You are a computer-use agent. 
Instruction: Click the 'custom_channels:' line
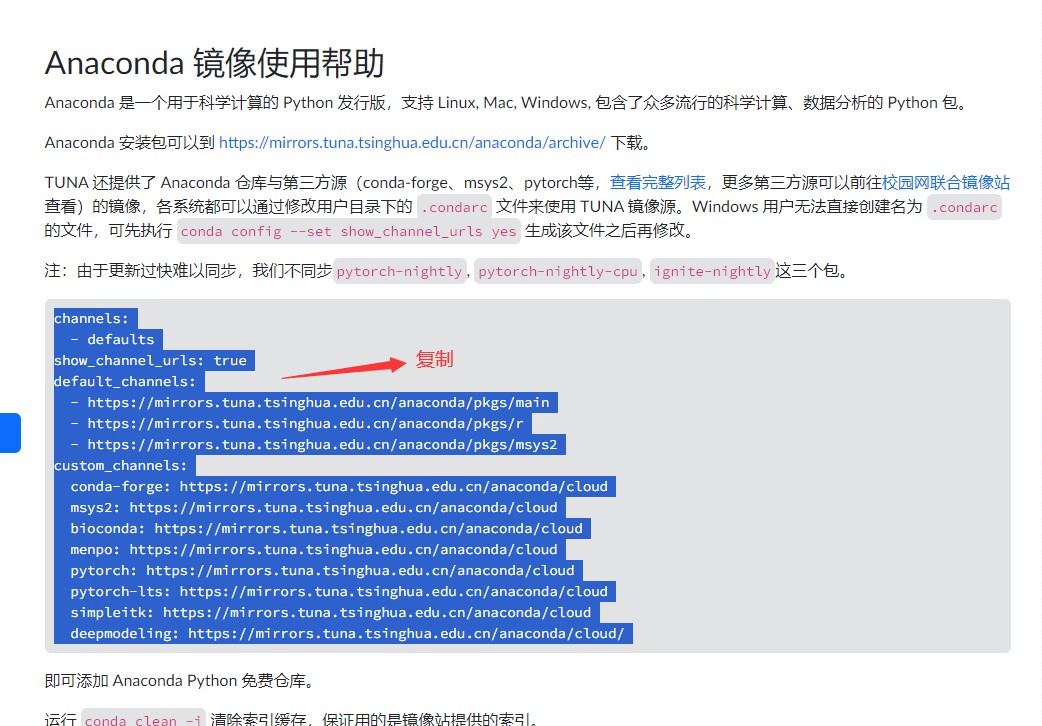click(x=121, y=465)
